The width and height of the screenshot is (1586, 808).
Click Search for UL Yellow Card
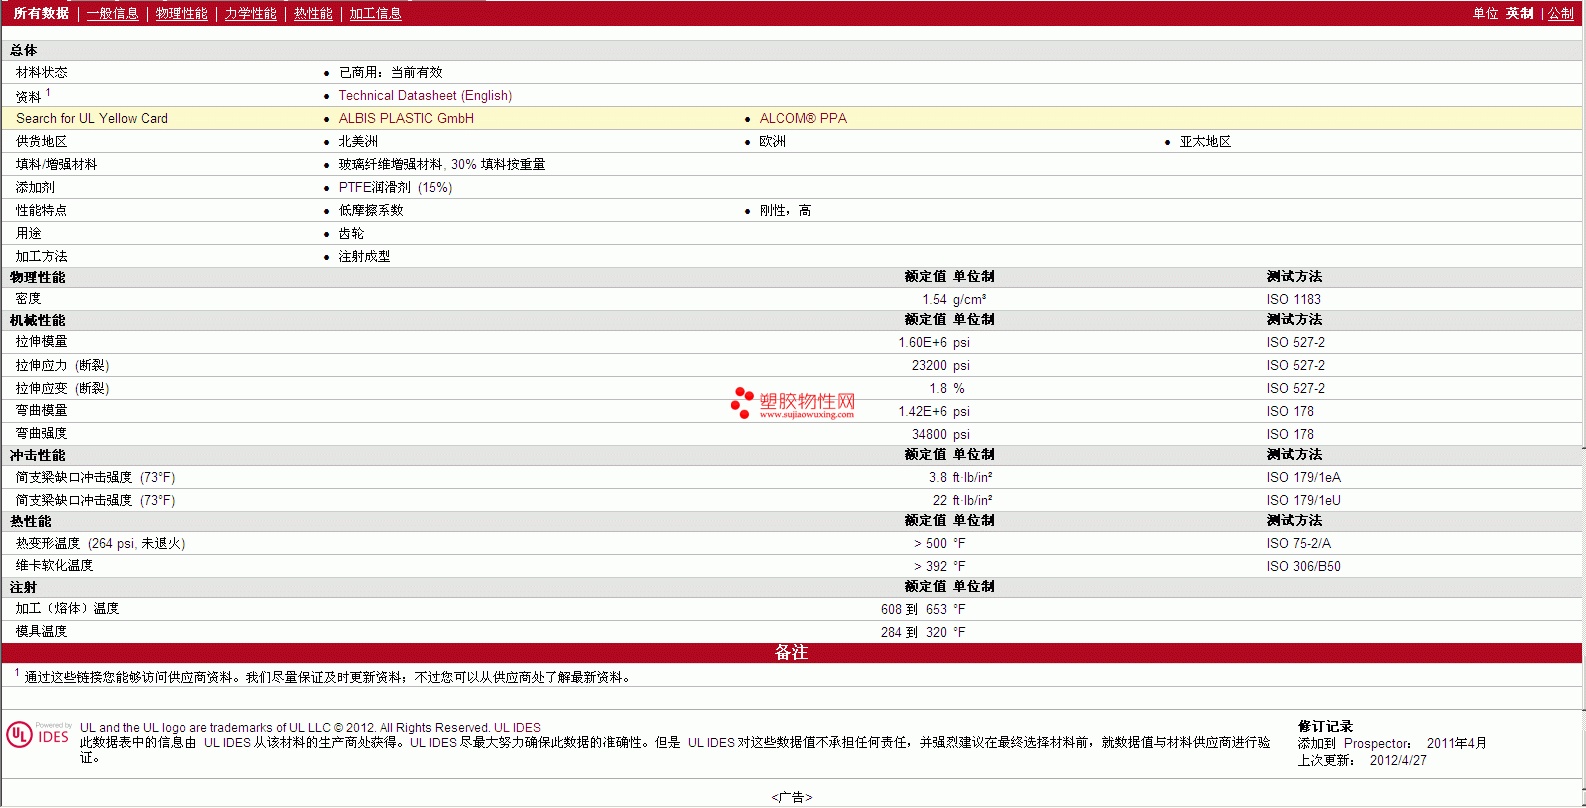click(x=92, y=118)
